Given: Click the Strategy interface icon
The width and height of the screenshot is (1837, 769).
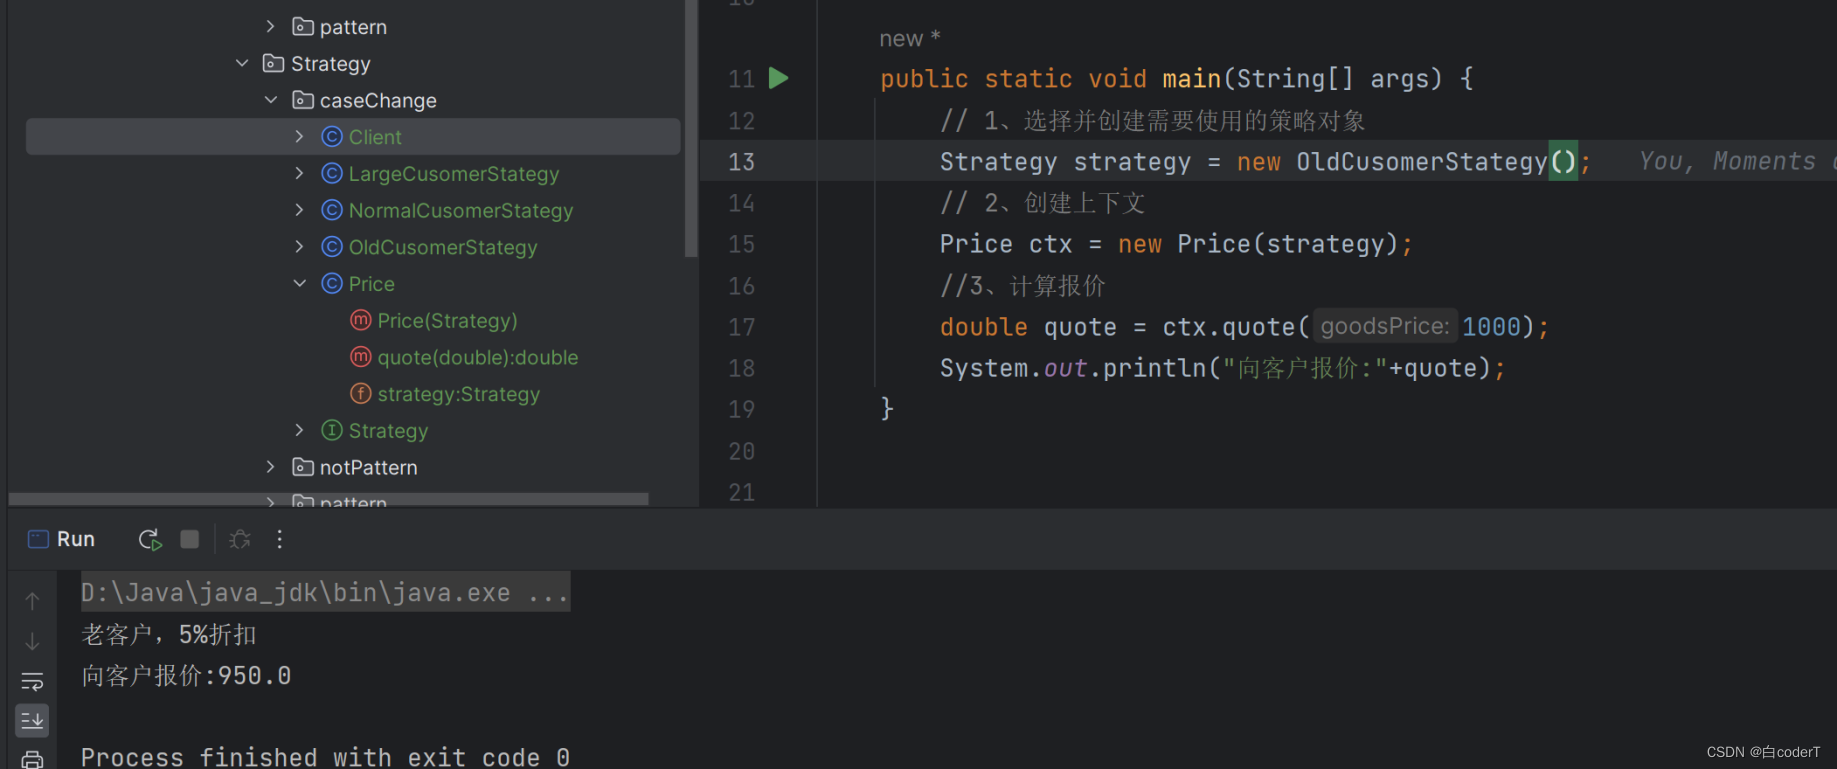Looking at the screenshot, I should pos(332,430).
